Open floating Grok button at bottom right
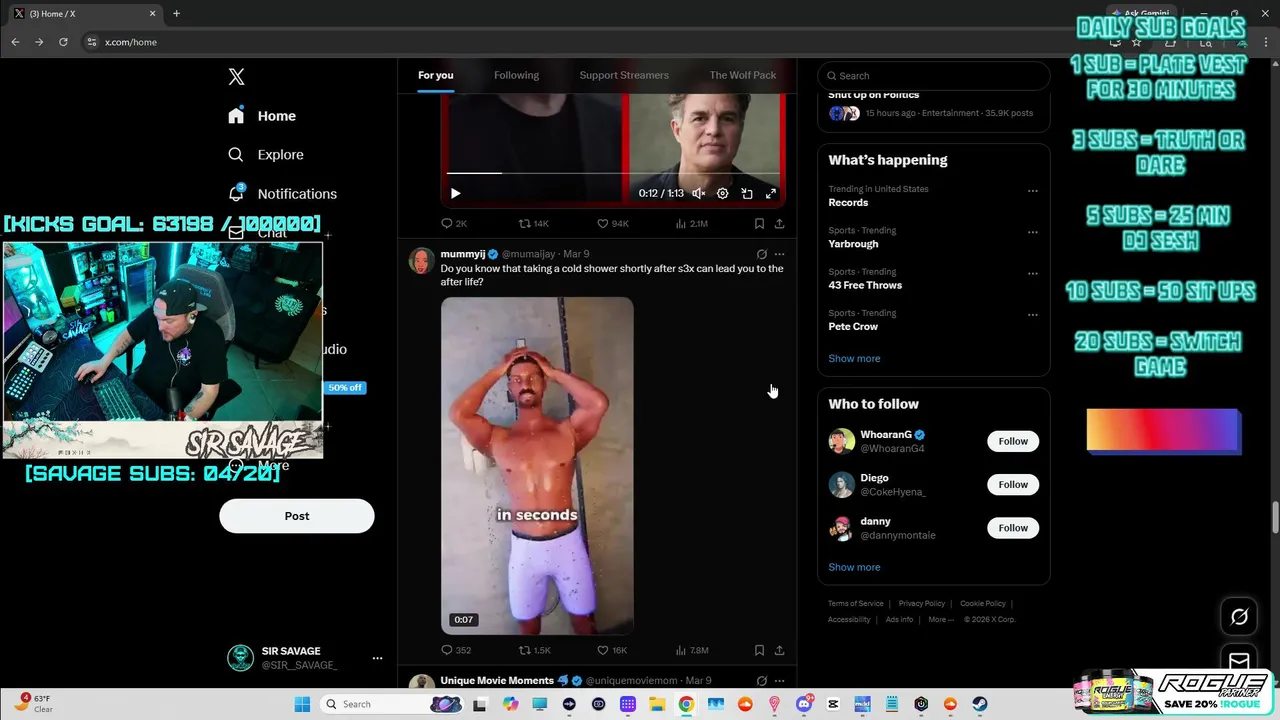The image size is (1280, 720). click(x=1239, y=617)
